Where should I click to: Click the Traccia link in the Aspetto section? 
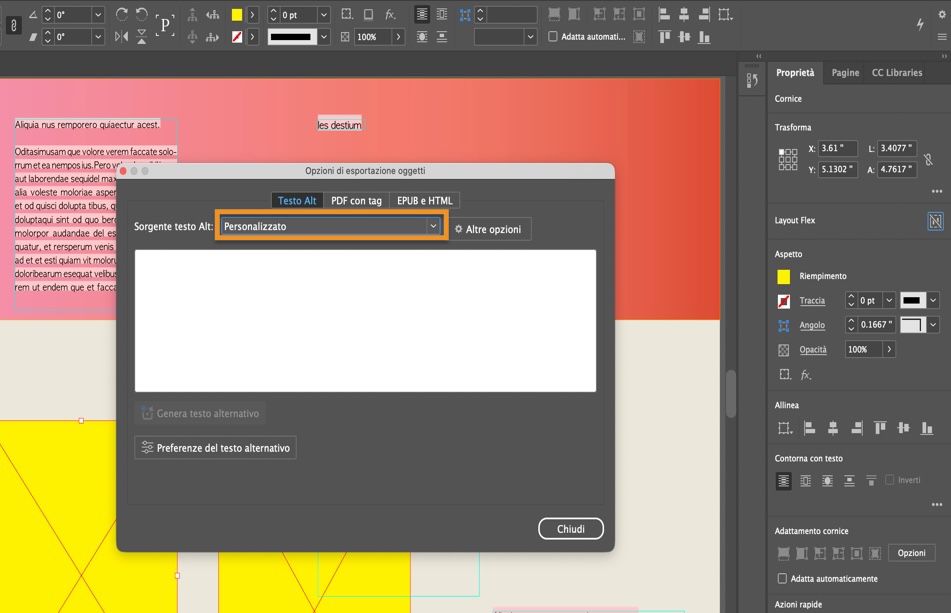coord(812,300)
